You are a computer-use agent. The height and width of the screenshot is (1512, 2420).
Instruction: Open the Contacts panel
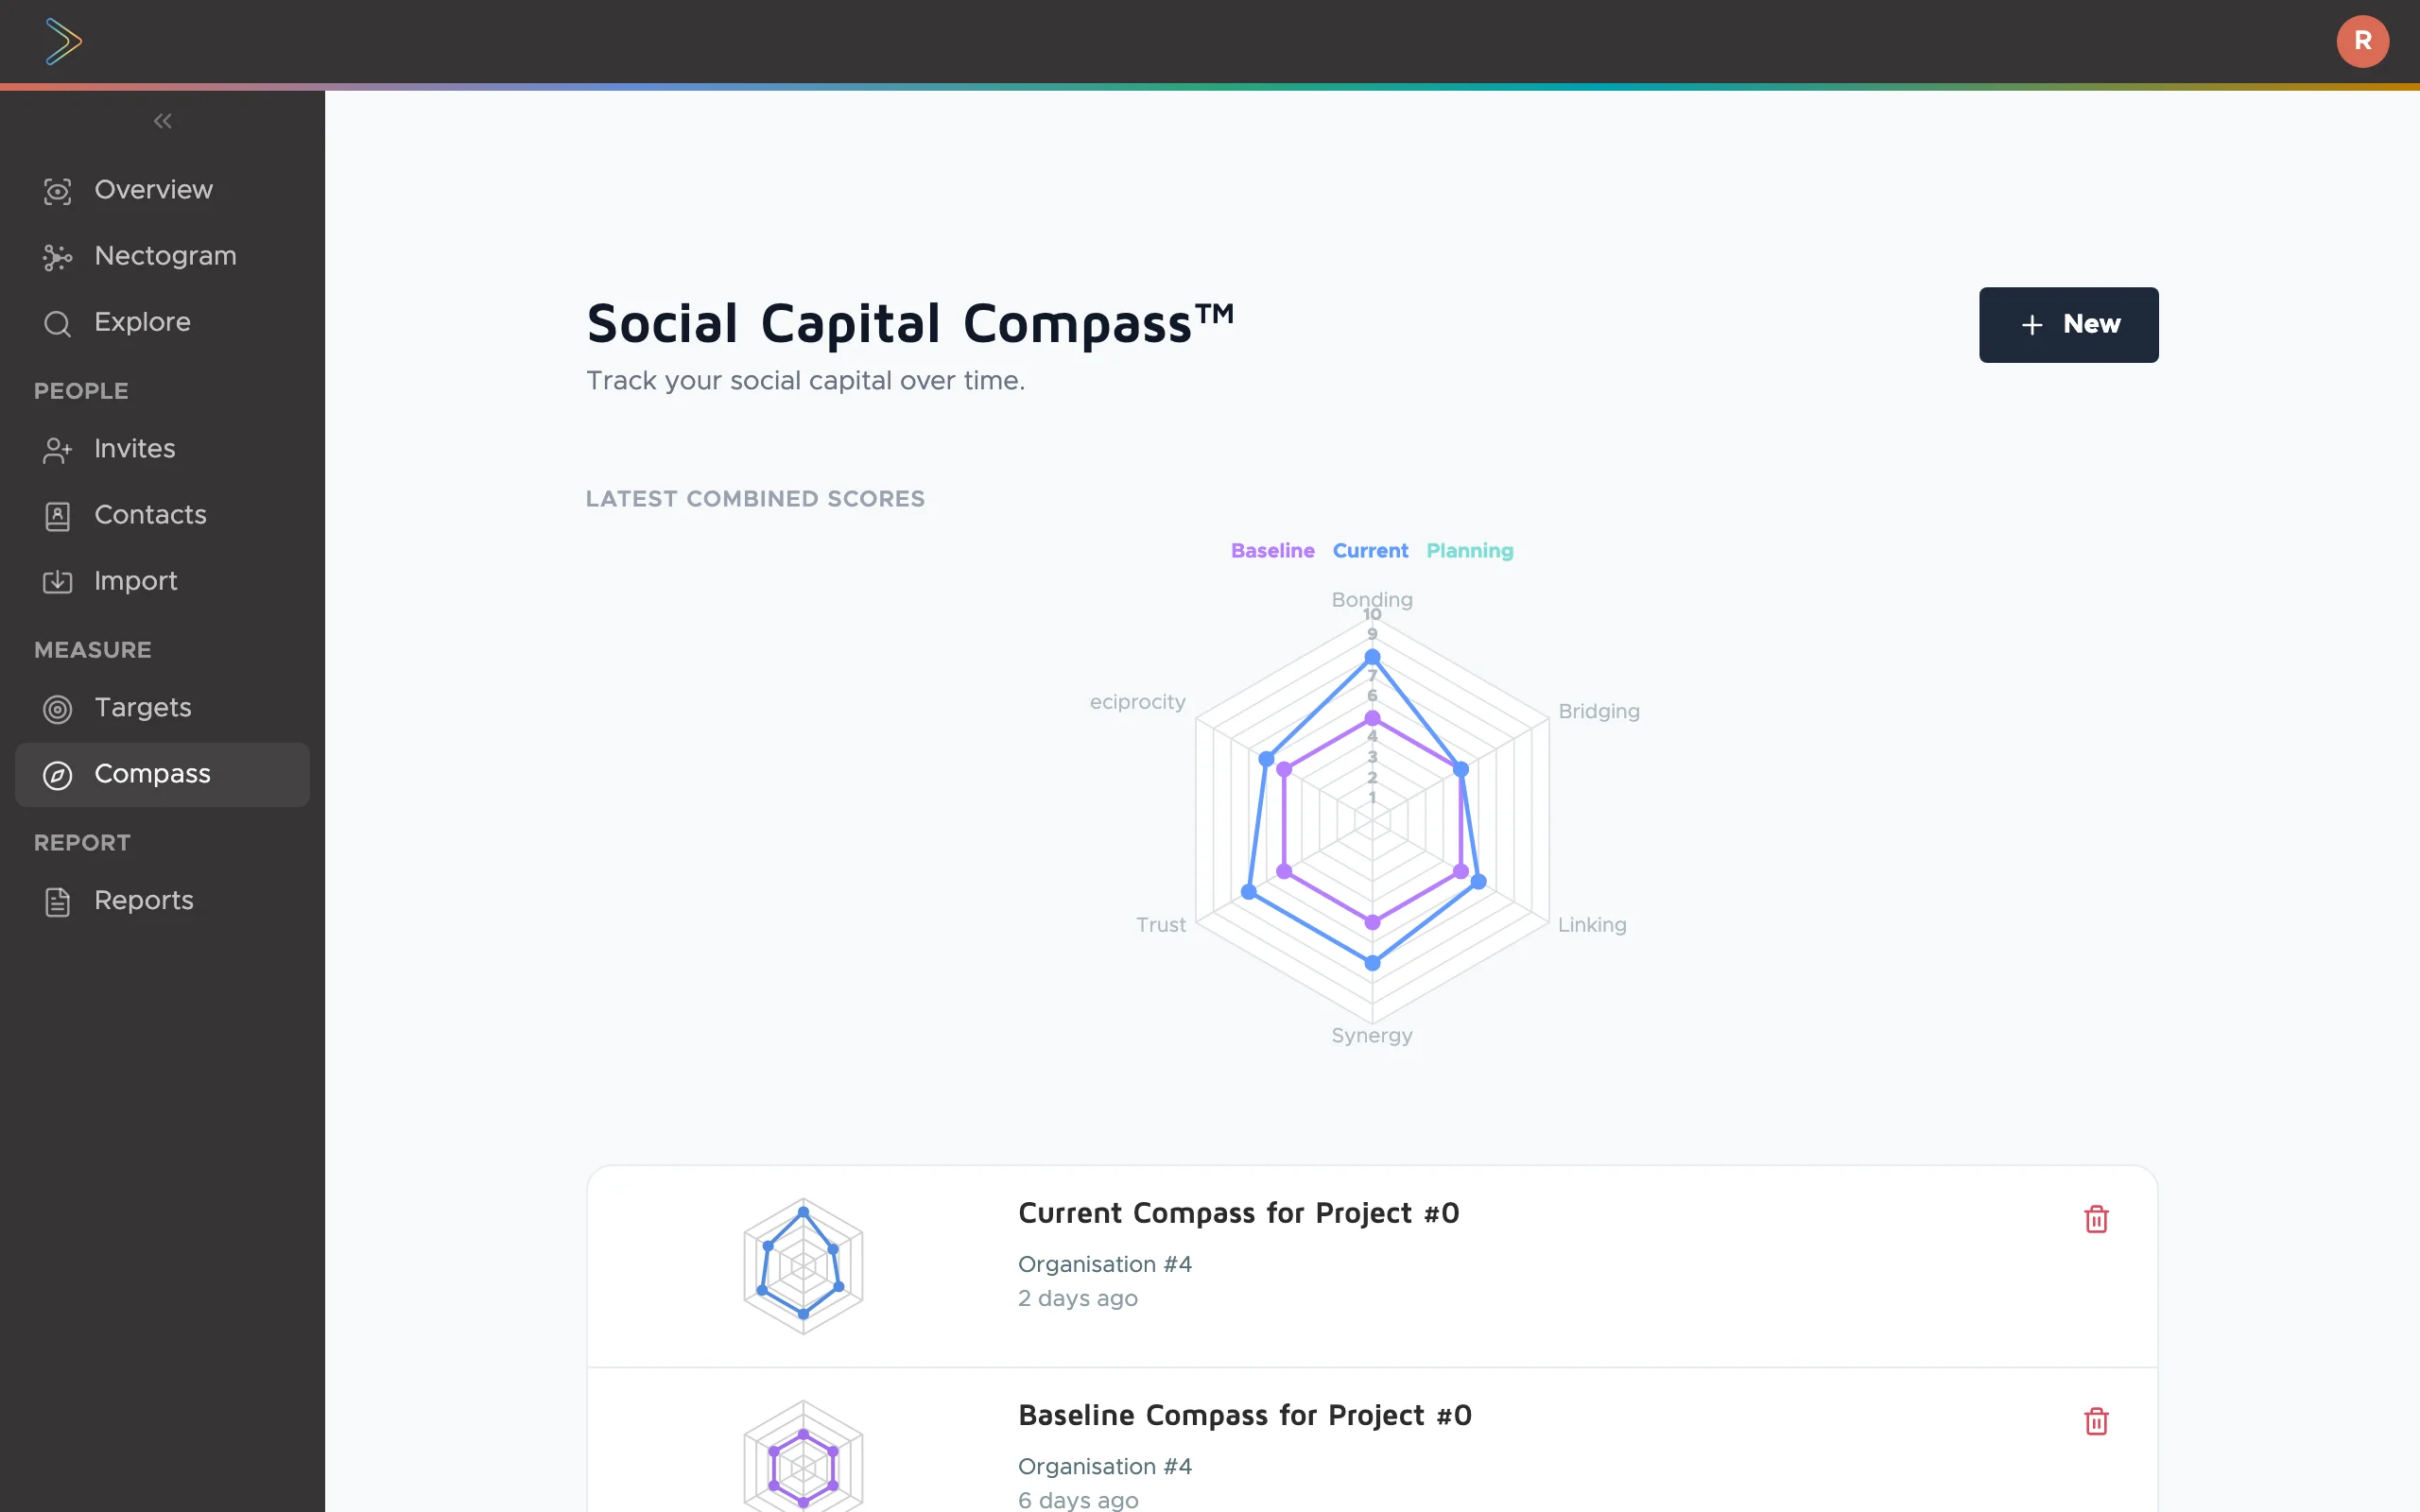[150, 515]
